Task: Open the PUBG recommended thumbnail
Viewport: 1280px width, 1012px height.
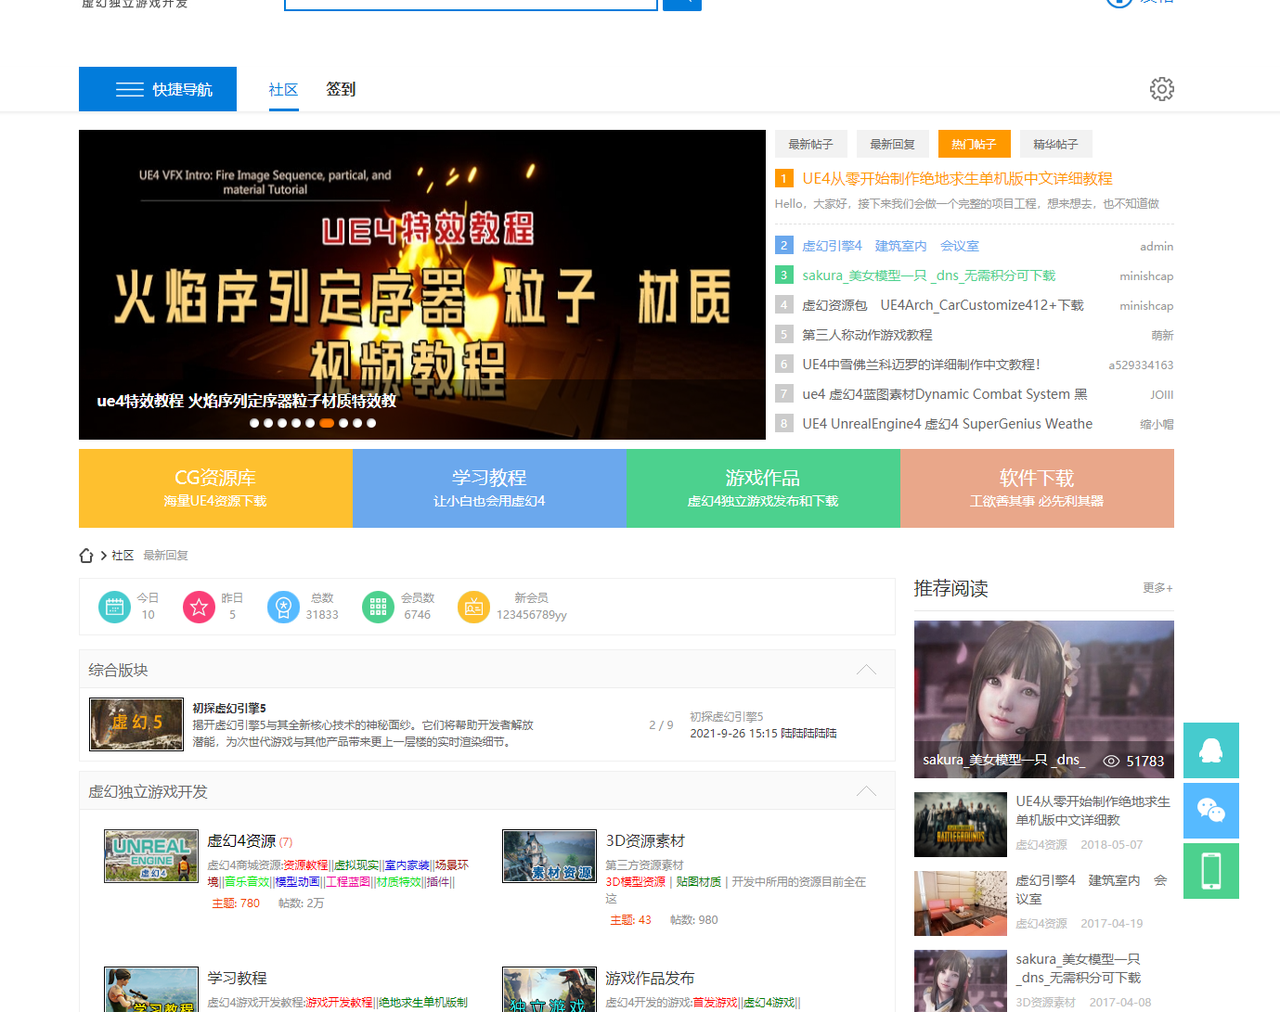Action: click(x=960, y=824)
